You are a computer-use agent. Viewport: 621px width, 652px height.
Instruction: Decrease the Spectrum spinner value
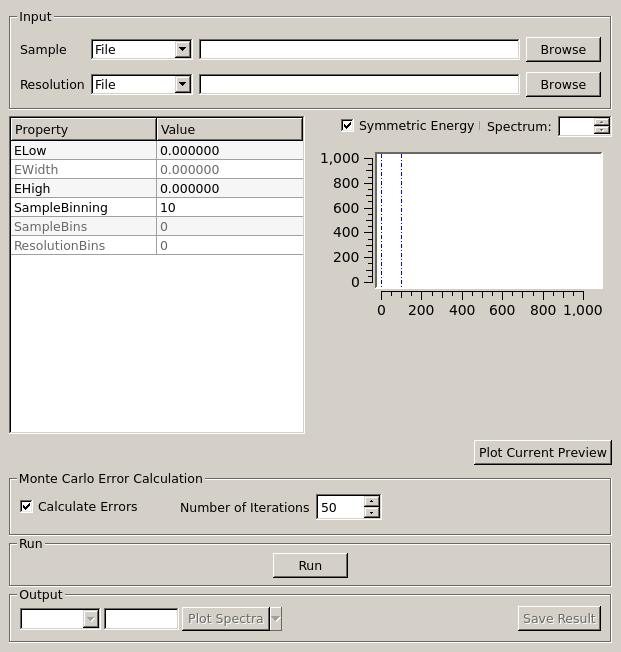pos(601,131)
